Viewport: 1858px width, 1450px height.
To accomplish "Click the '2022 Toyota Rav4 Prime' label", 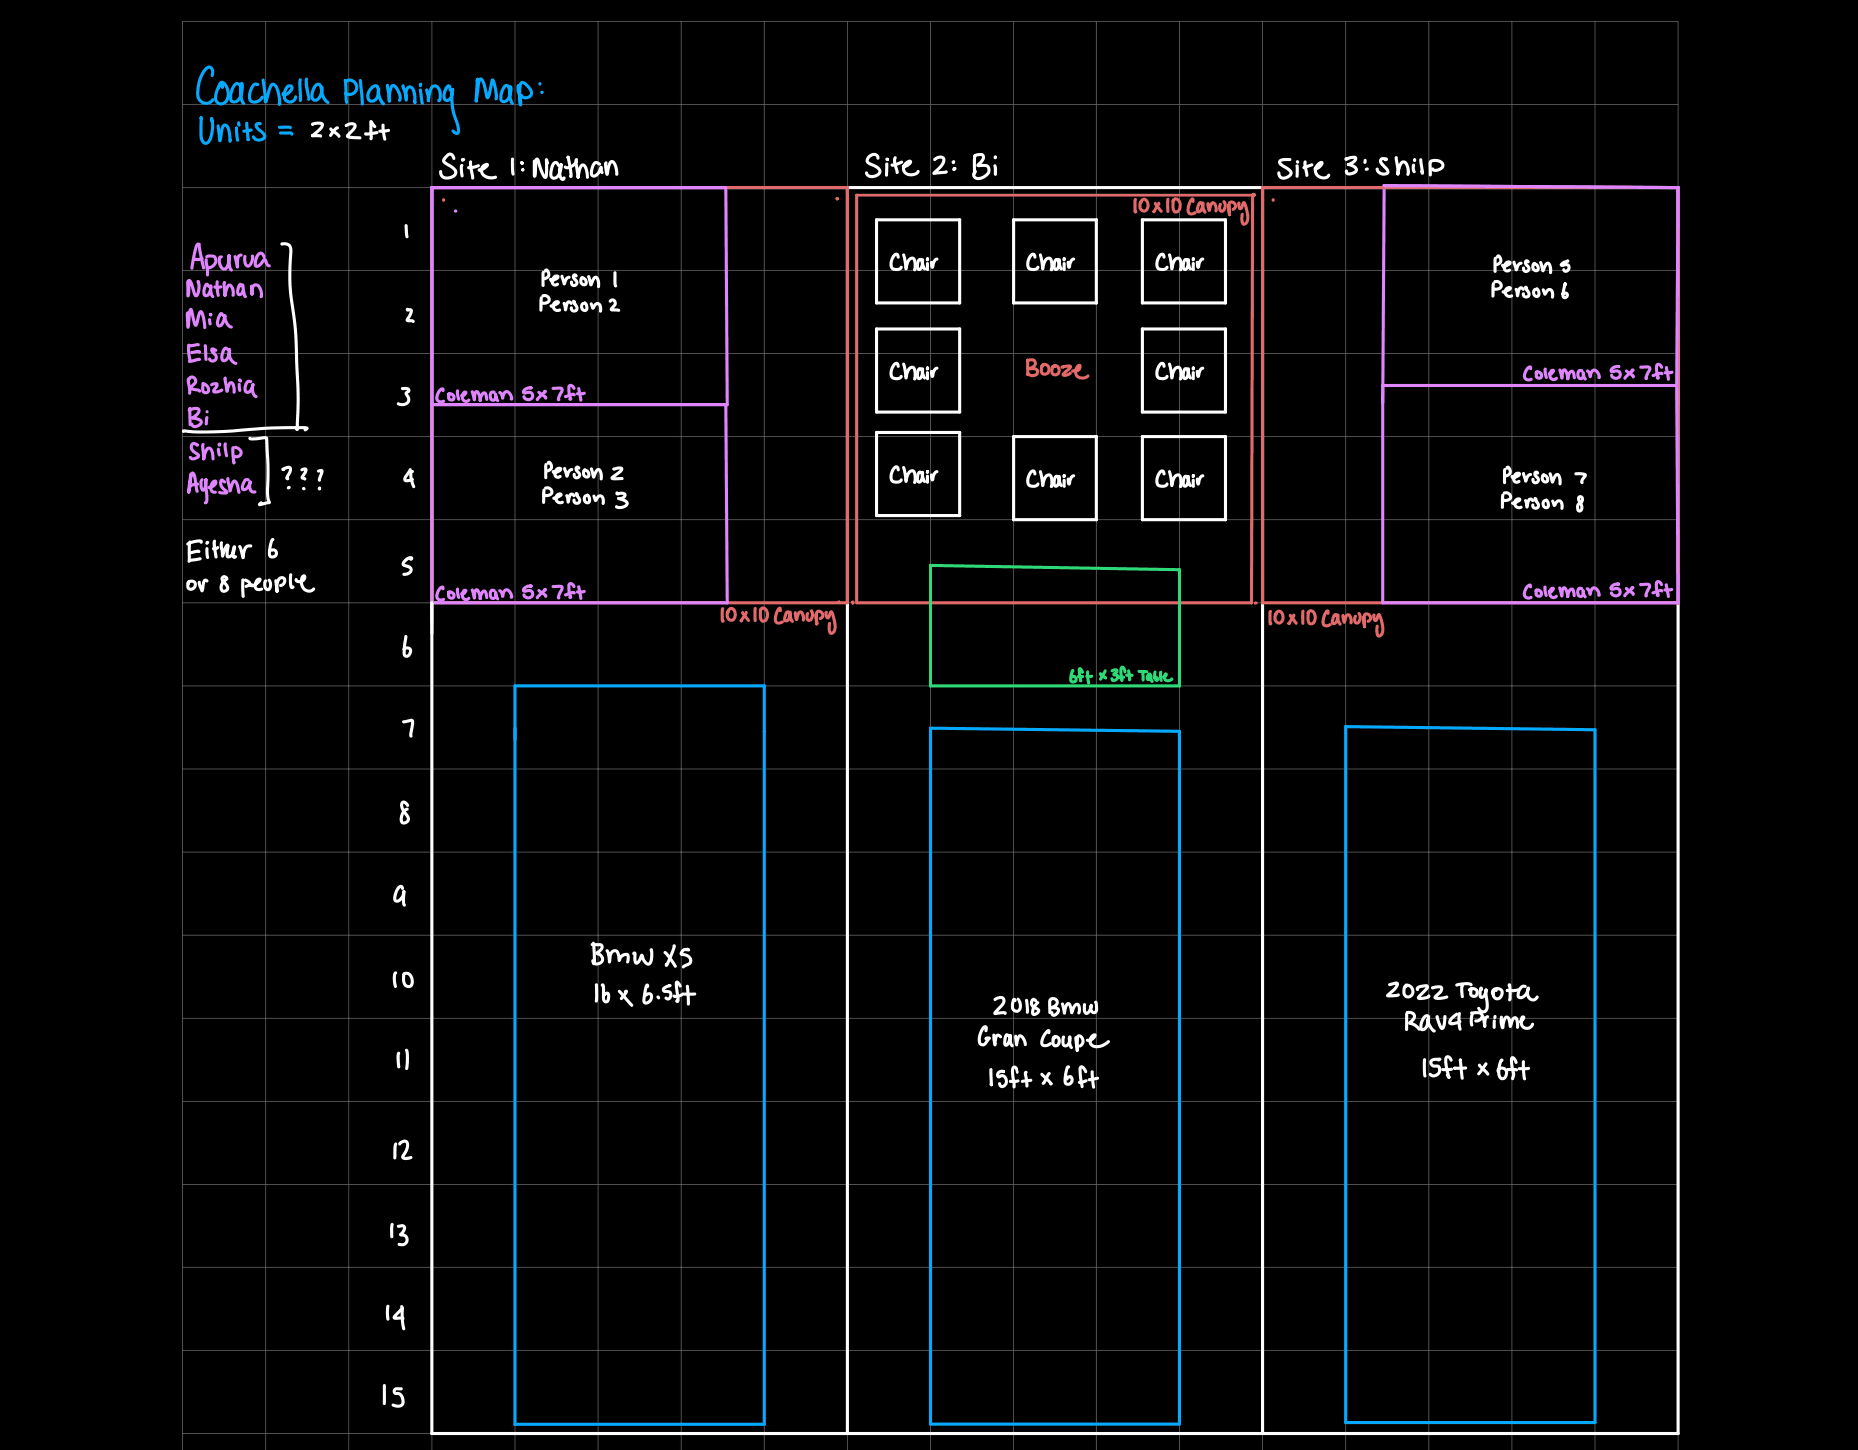I will pyautogui.click(x=1462, y=1007).
